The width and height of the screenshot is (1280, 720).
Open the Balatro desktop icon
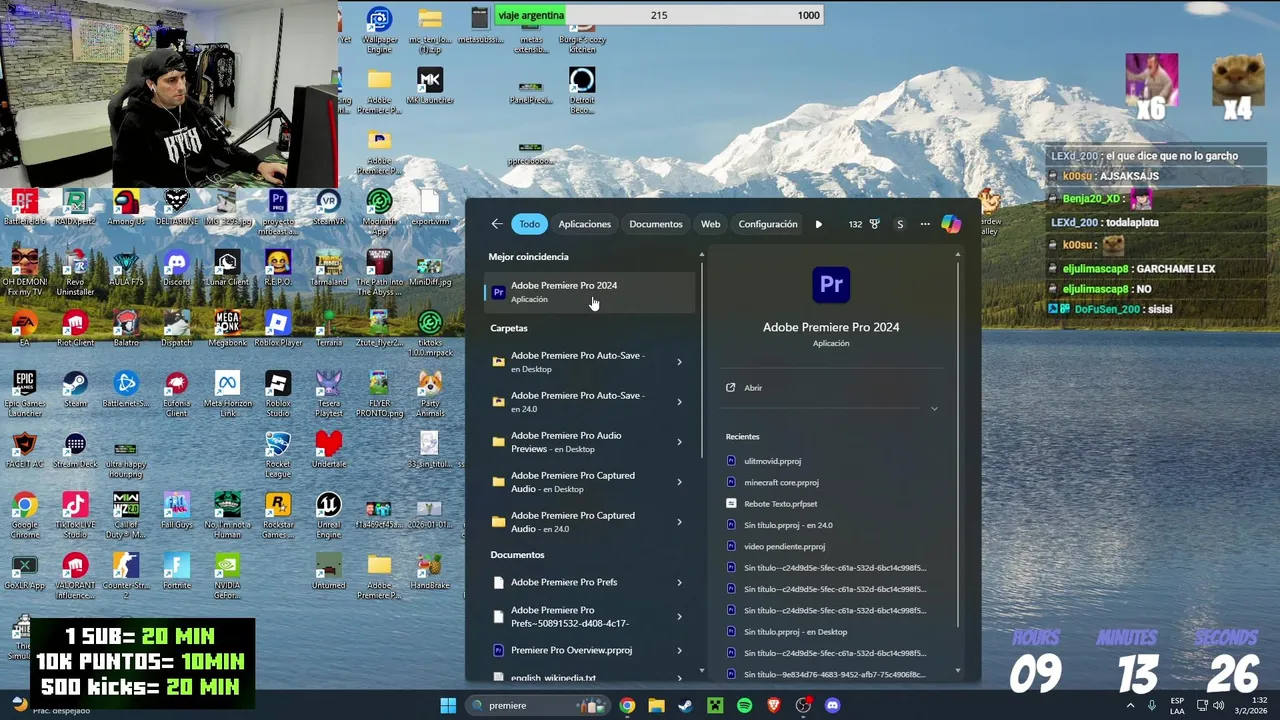tap(126, 329)
